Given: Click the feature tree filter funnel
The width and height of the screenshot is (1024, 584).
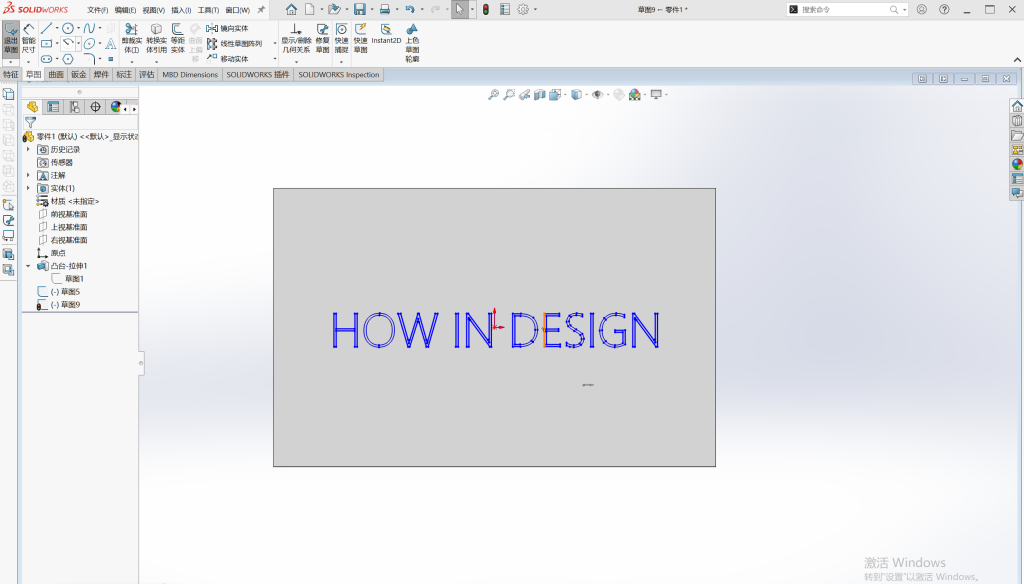Looking at the screenshot, I should click(x=30, y=122).
